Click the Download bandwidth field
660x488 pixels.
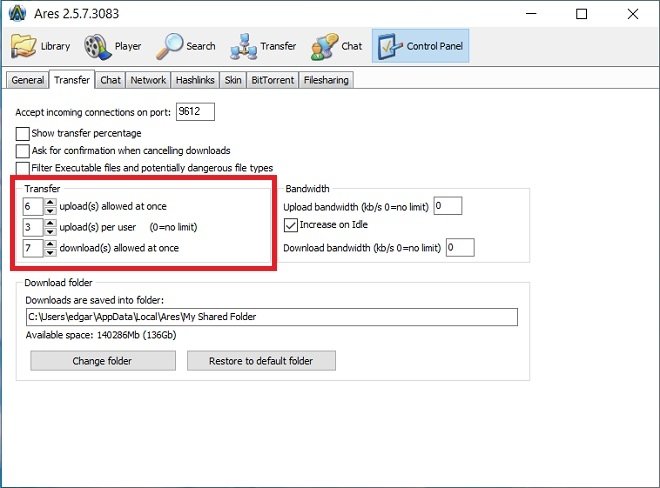tap(460, 248)
